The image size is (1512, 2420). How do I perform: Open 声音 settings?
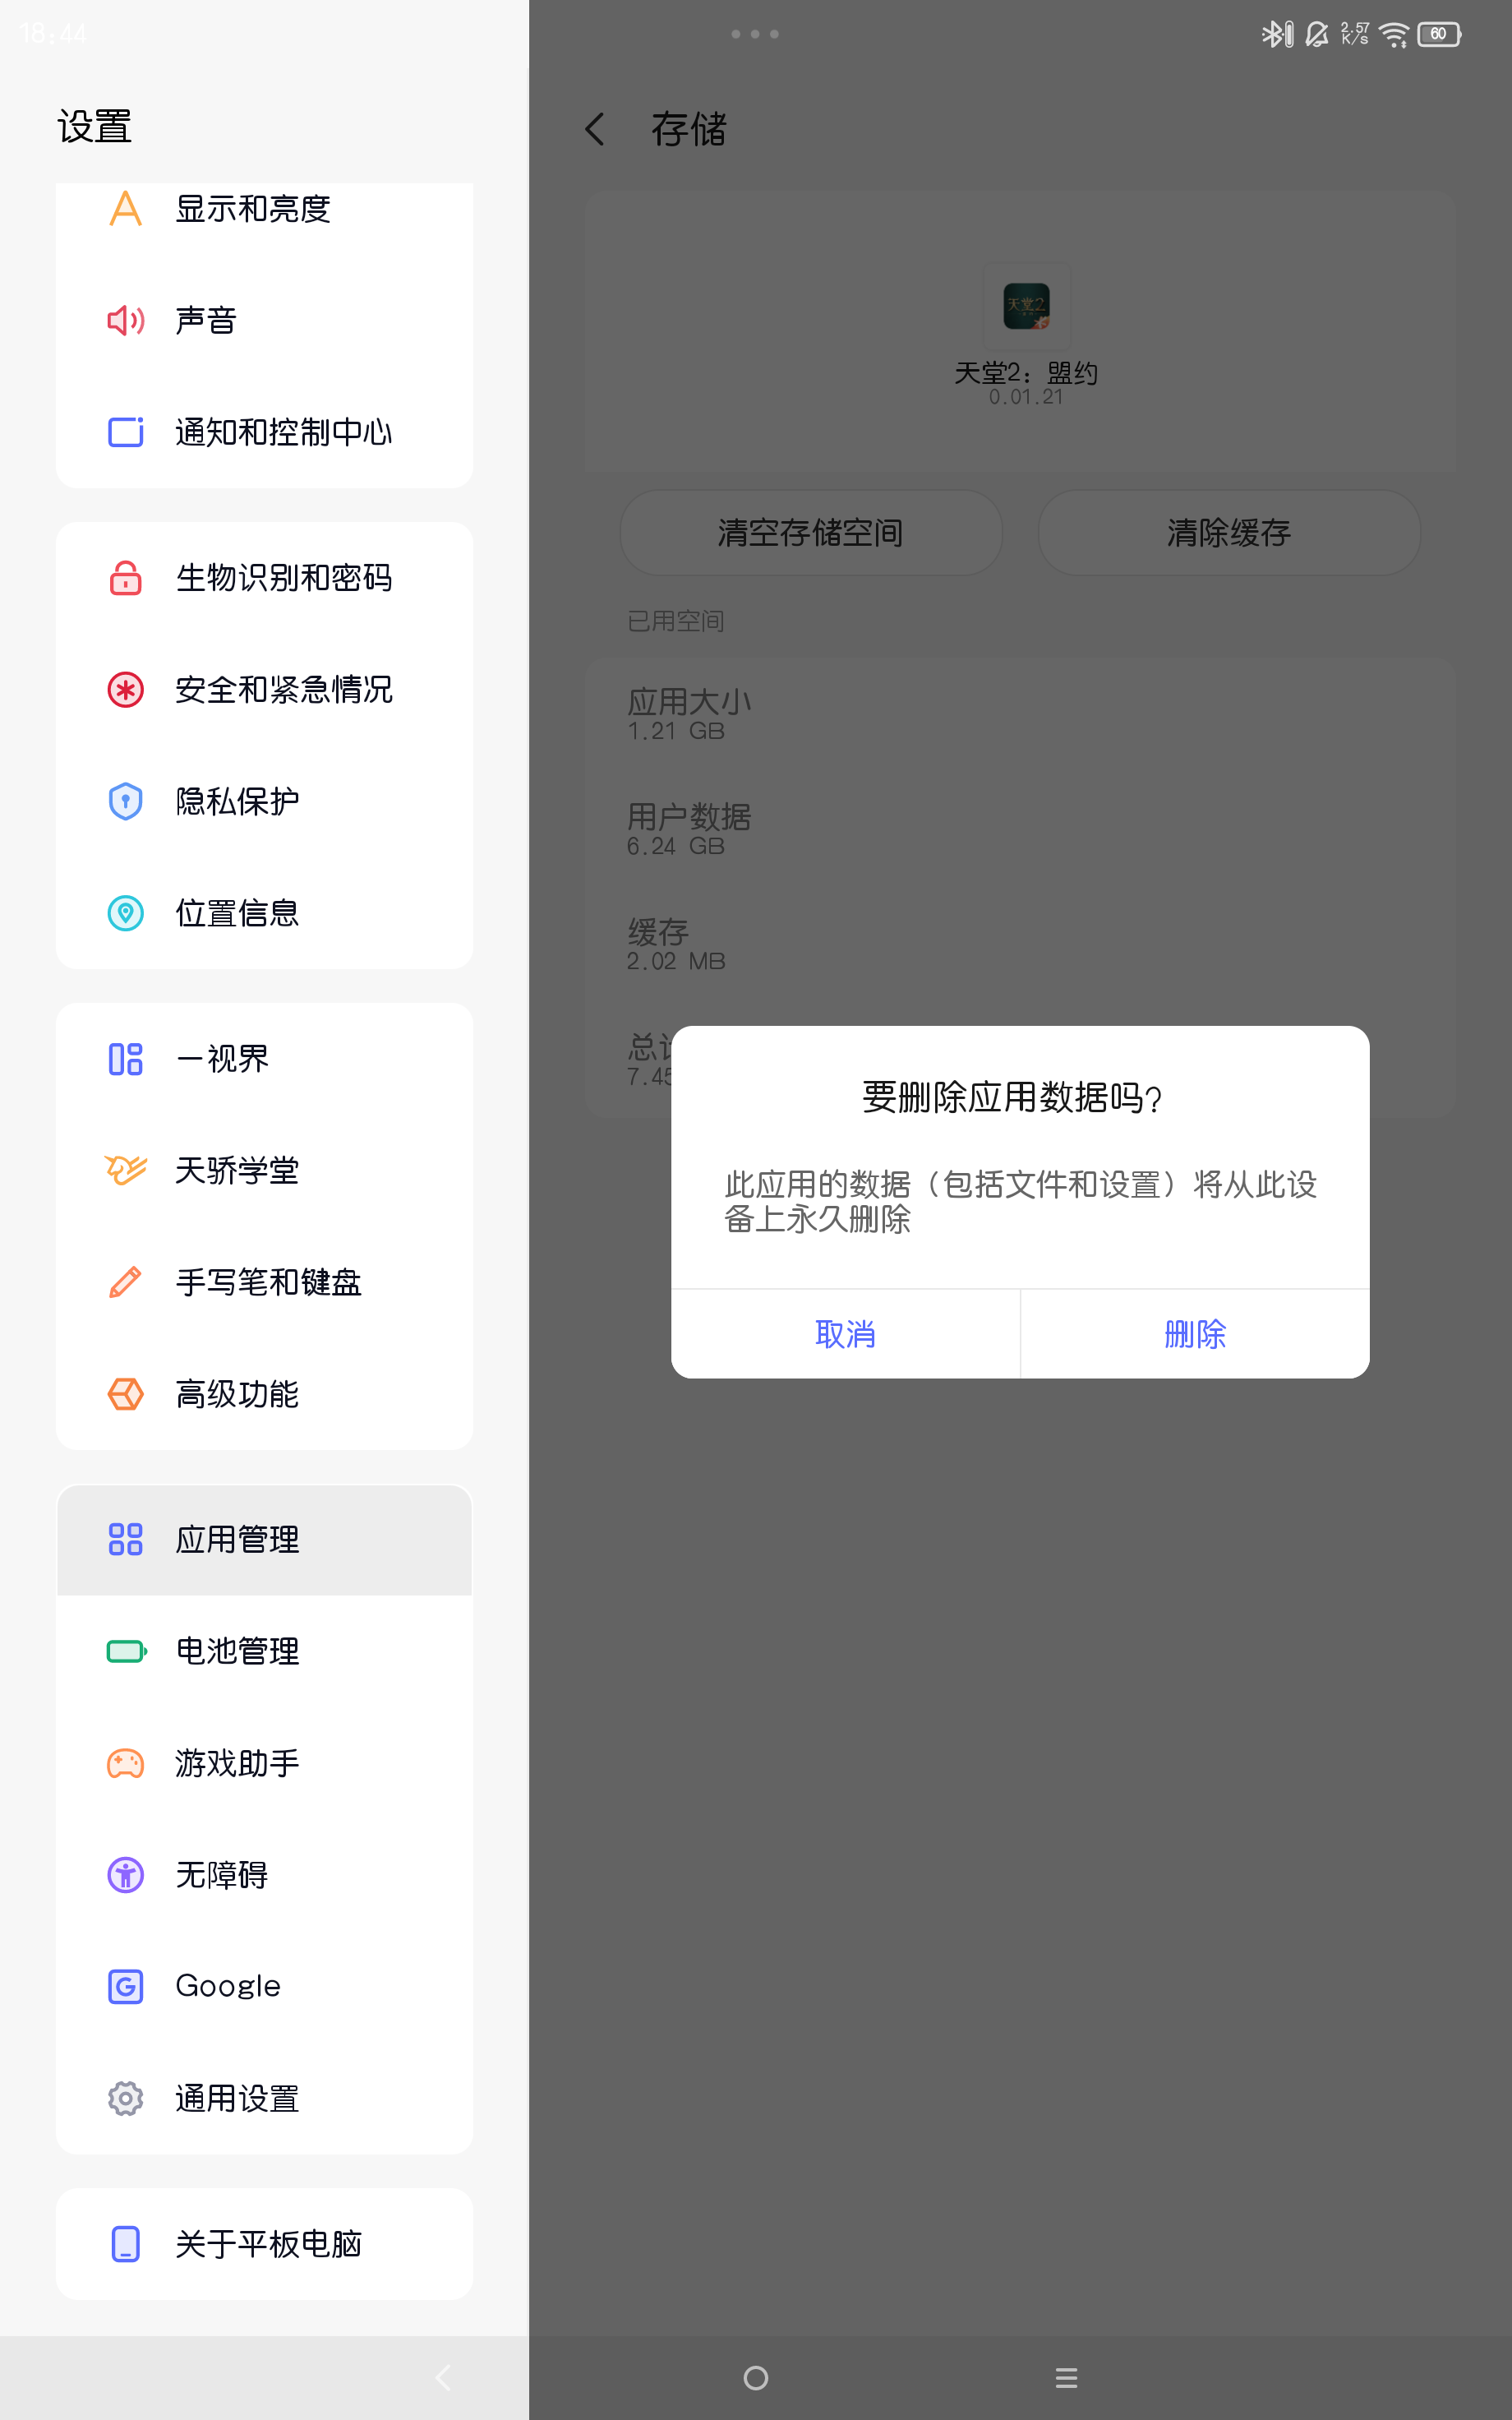tap(264, 320)
